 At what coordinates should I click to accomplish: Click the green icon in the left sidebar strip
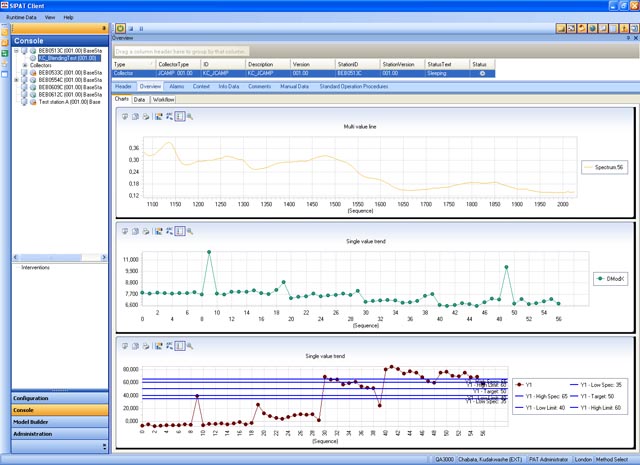[x=5, y=51]
